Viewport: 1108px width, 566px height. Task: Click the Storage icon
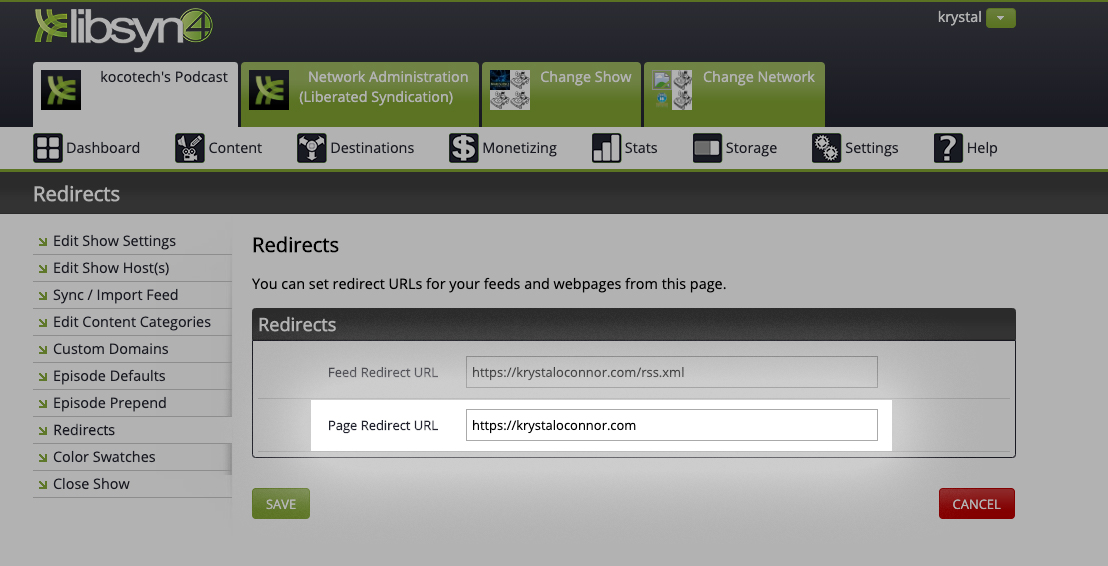(707, 148)
